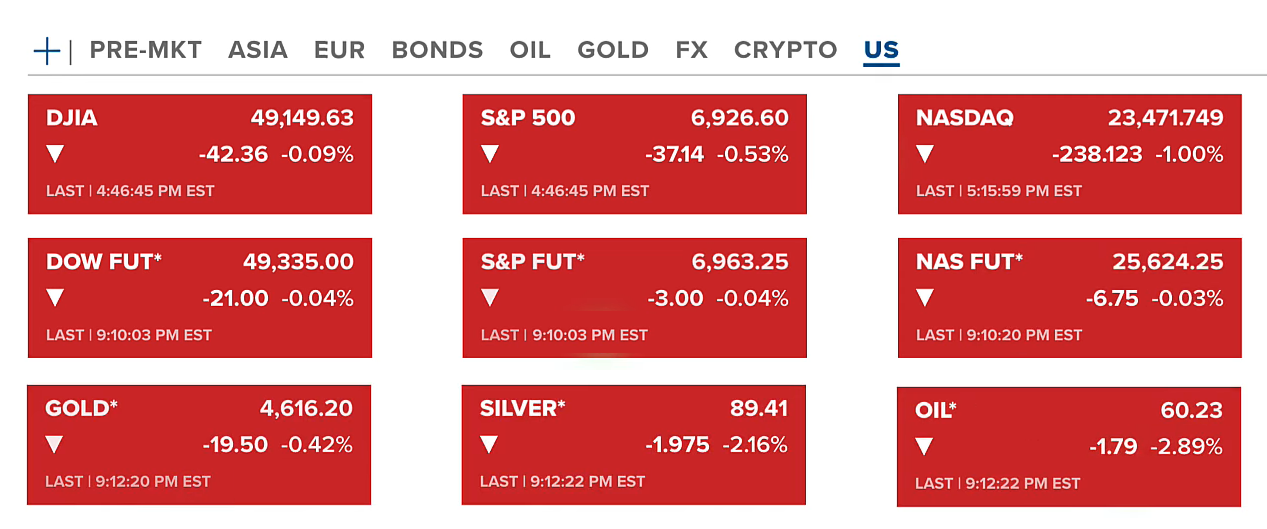Click the down arrow on GOLD tile
1267x529 pixels.
point(55,445)
